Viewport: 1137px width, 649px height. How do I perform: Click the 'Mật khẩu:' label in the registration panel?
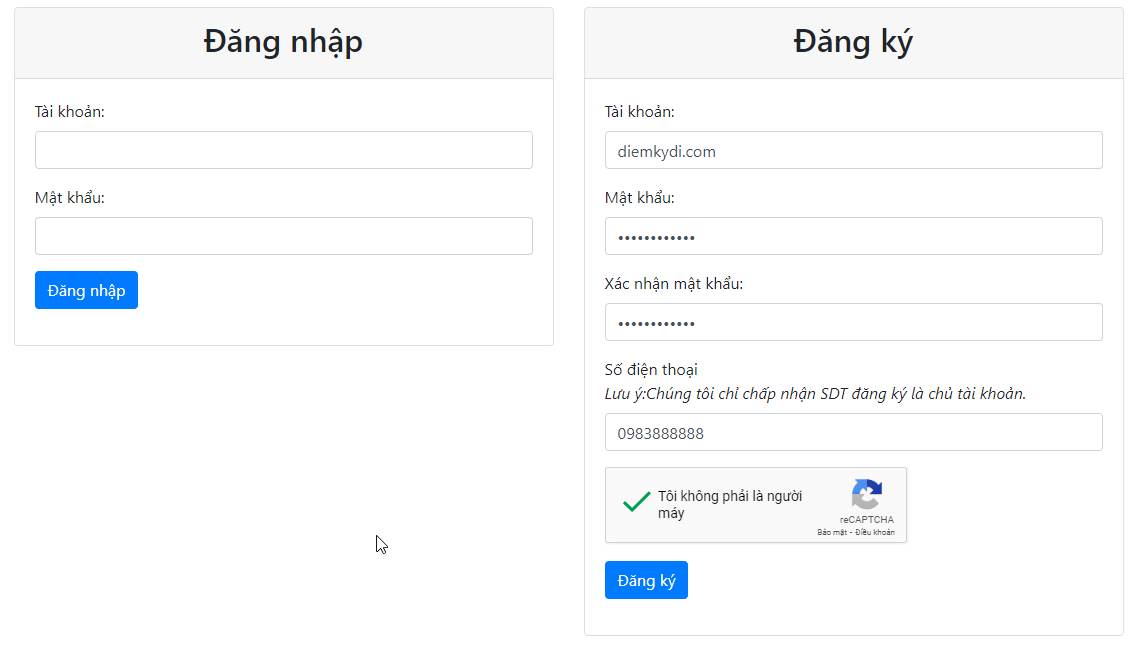(640, 197)
